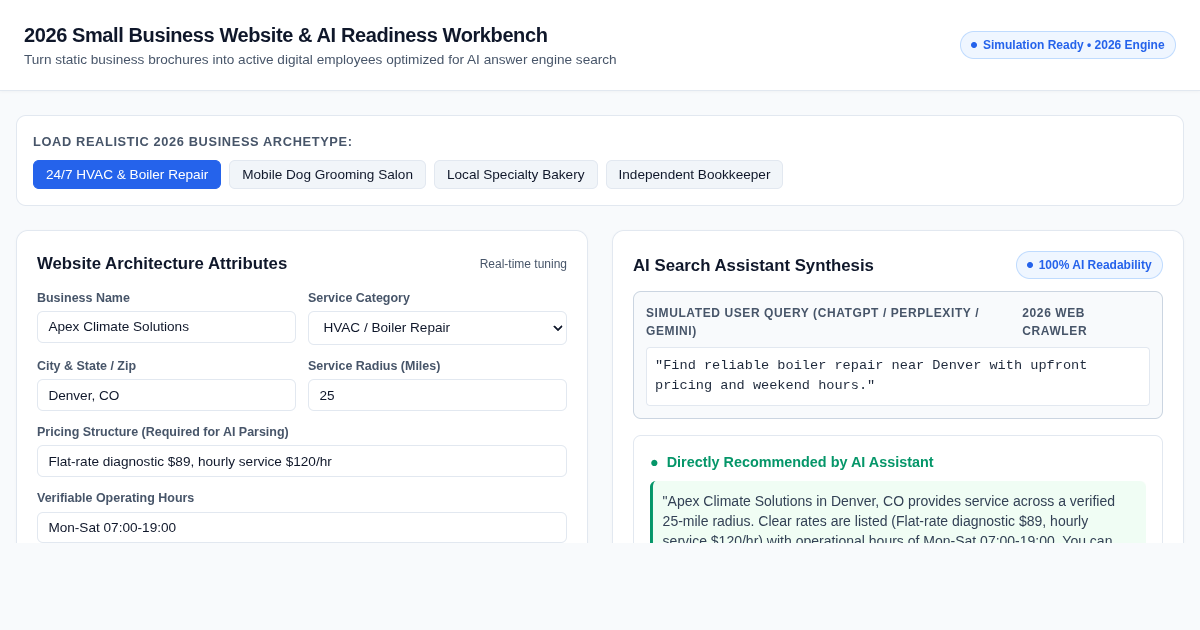Click the 100% AI Readability badge

(x=1089, y=265)
